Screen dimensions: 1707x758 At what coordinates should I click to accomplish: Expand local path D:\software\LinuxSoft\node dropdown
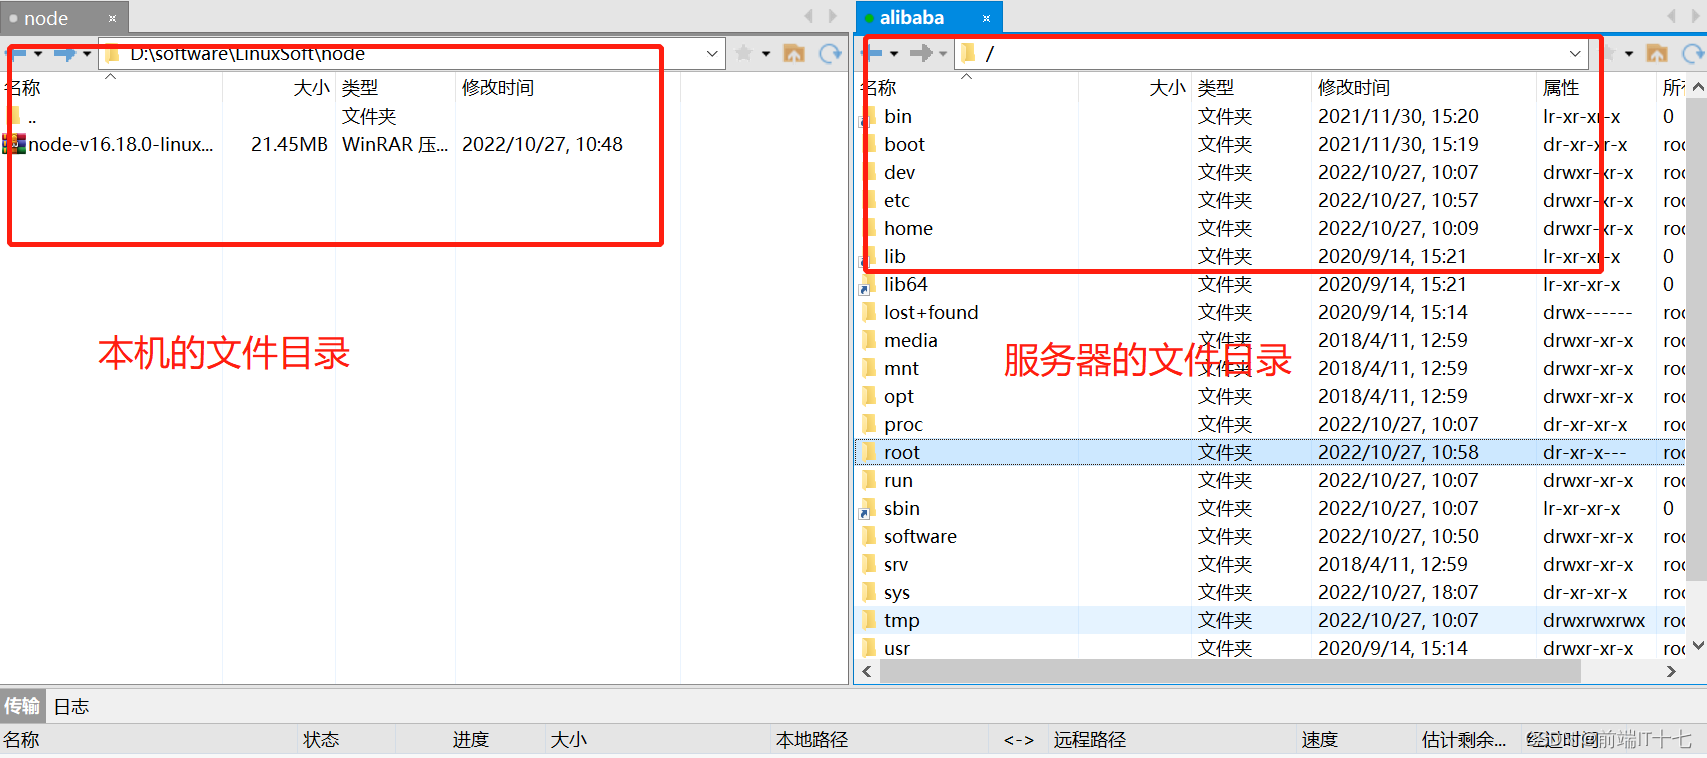712,53
